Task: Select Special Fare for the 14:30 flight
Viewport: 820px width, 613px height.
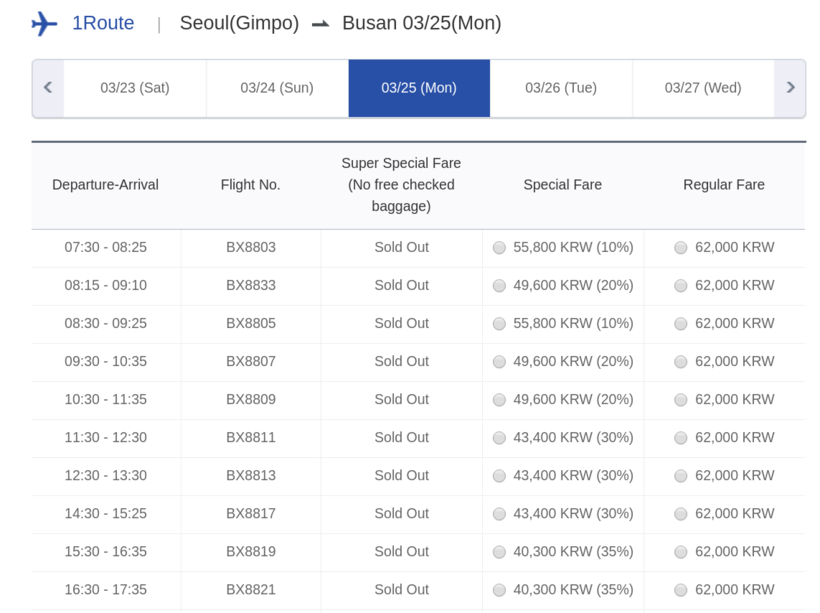Action: click(x=500, y=514)
